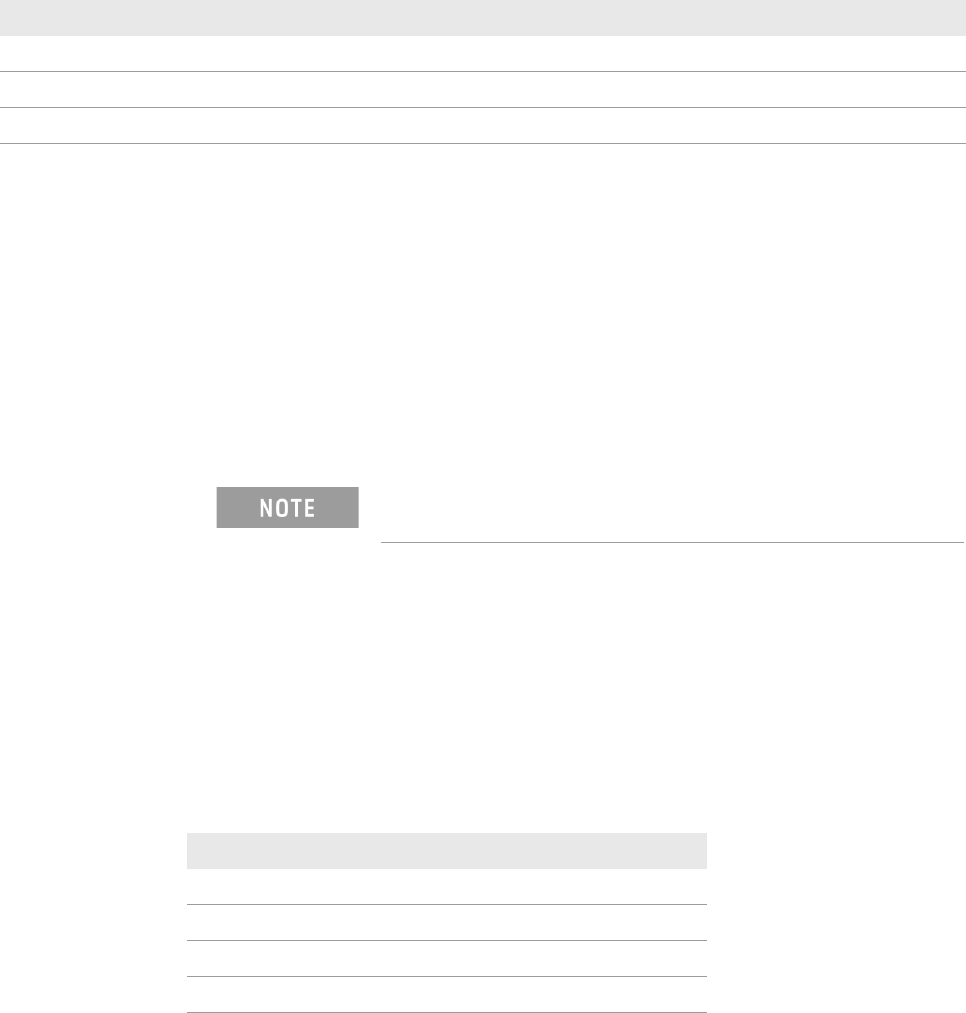Click blank area between note rule and lower table
Viewport: 966px width, 1013px height.
tap(483, 688)
